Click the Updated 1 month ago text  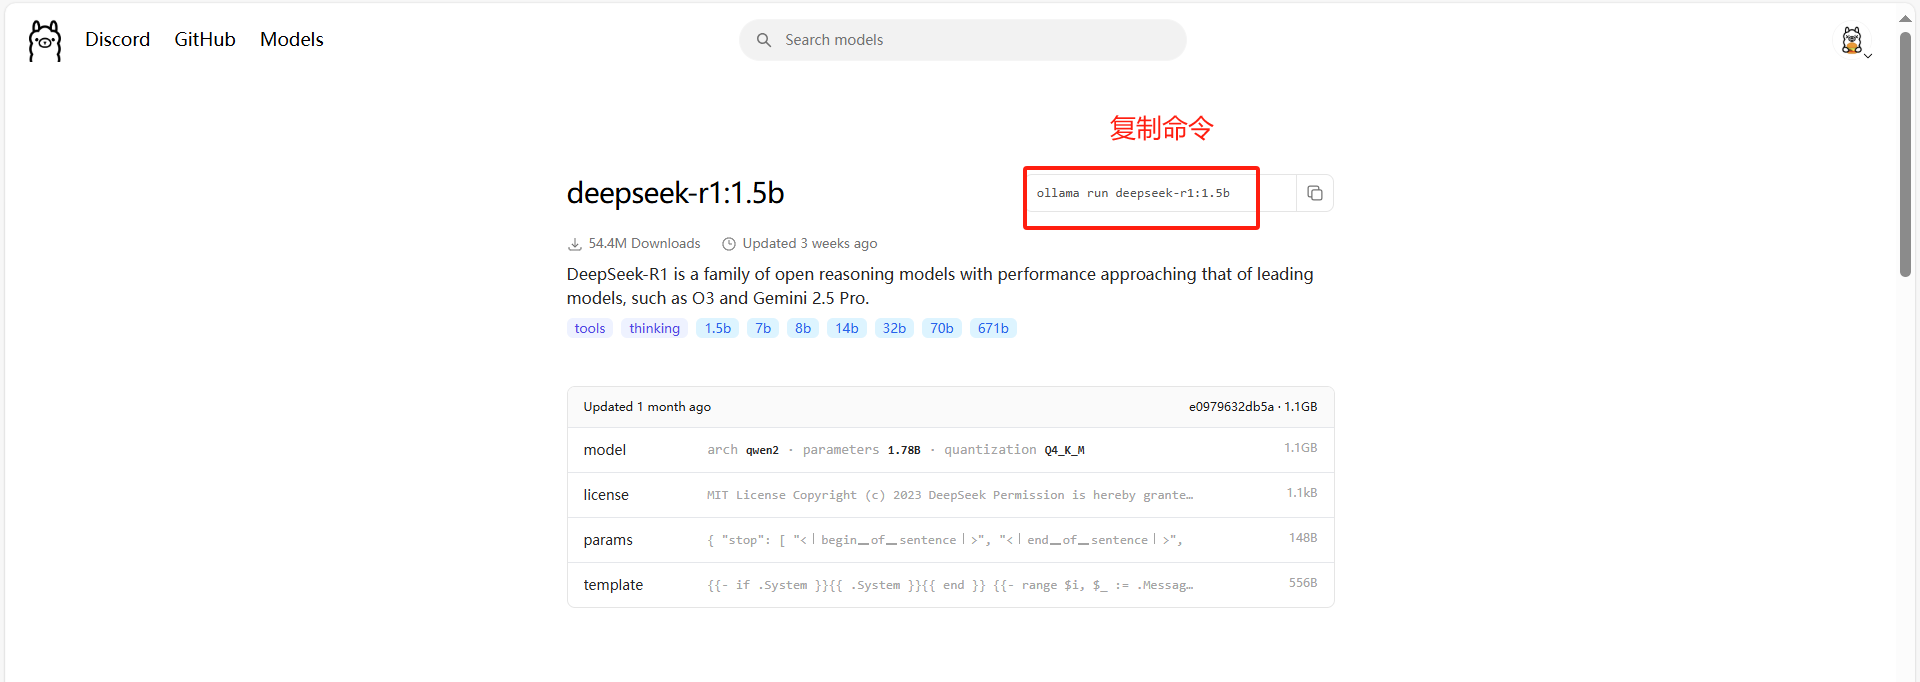[647, 407]
